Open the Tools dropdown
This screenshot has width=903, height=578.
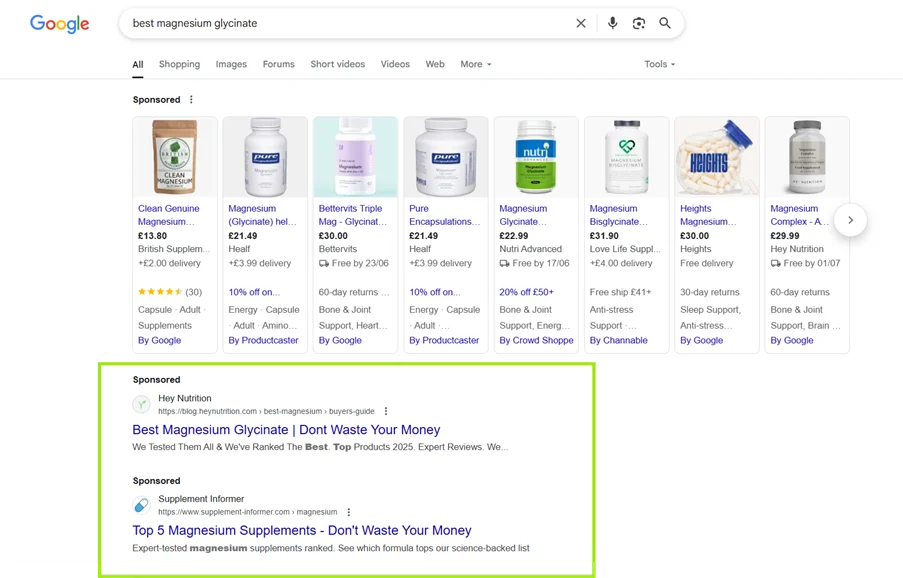[659, 64]
